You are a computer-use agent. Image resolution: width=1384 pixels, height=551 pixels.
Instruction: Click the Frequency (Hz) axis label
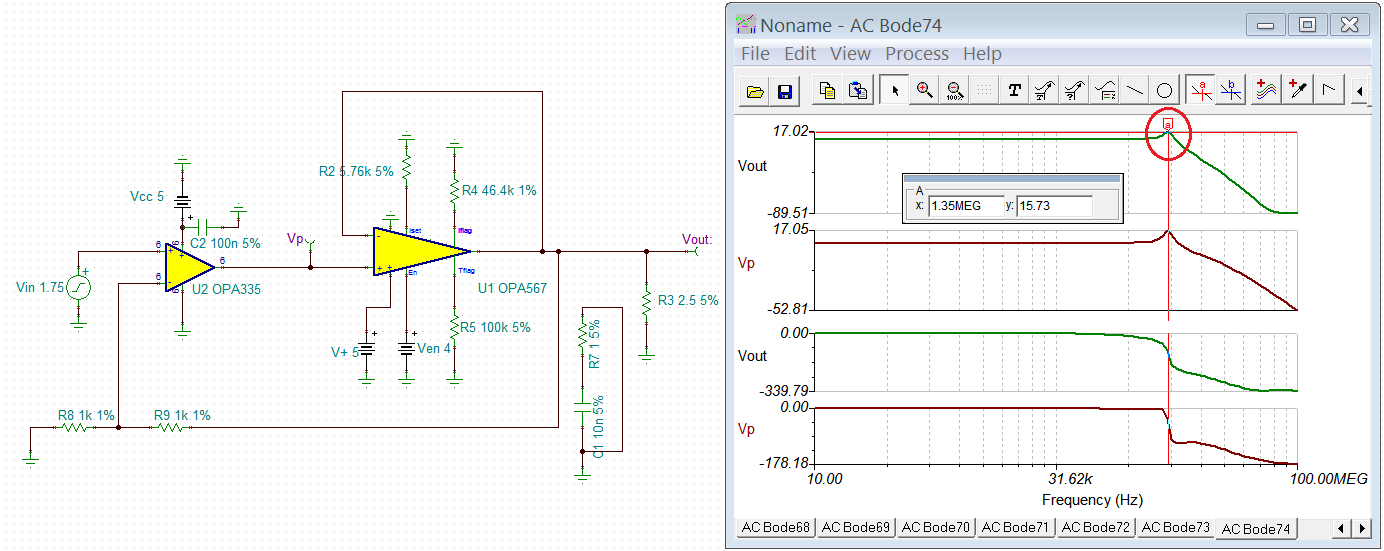pyautogui.click(x=1092, y=500)
